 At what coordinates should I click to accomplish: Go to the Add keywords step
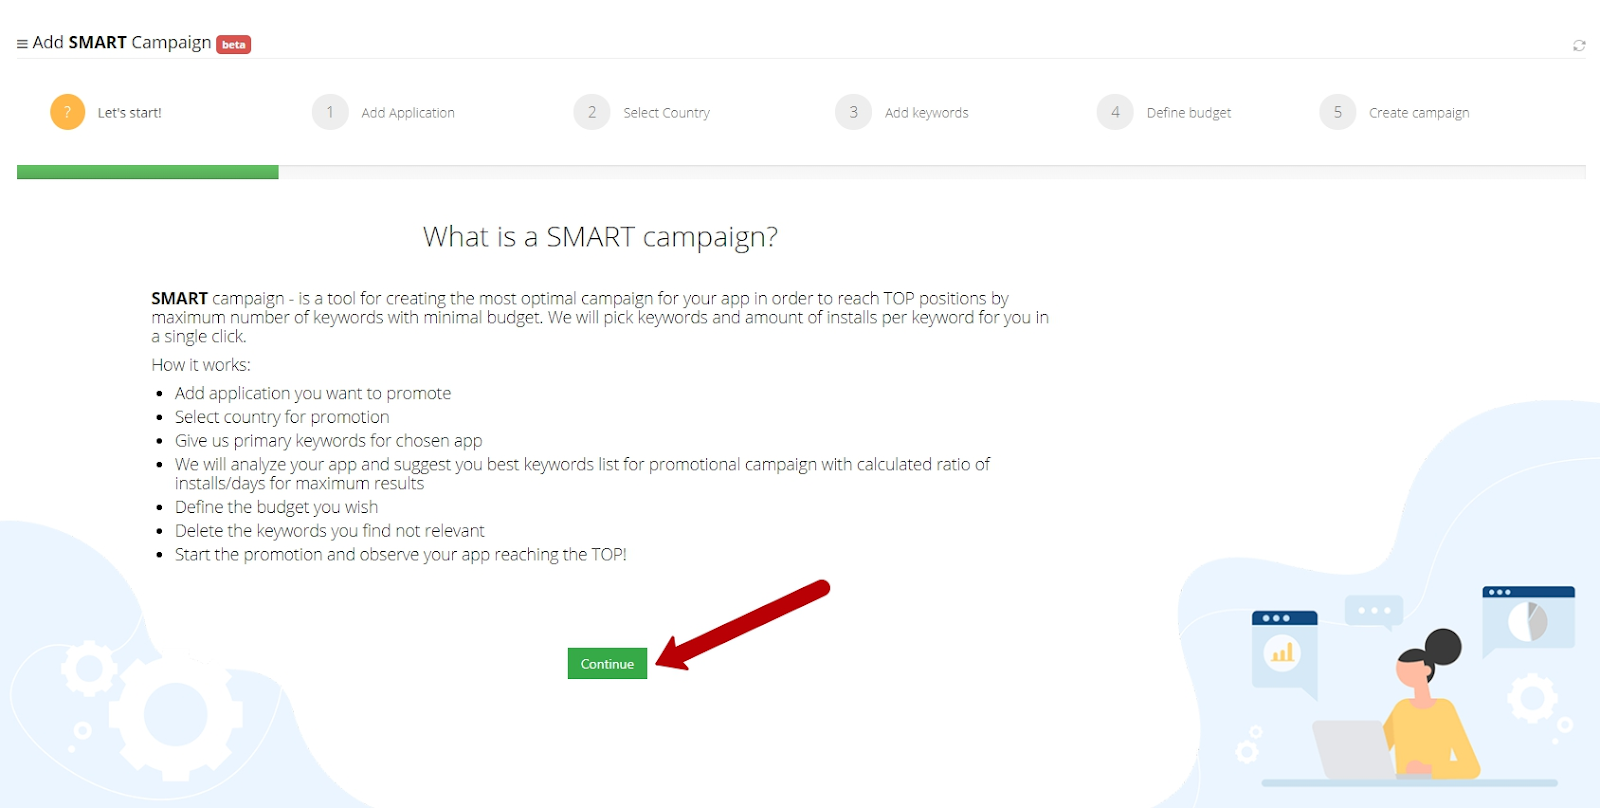[x=927, y=113]
